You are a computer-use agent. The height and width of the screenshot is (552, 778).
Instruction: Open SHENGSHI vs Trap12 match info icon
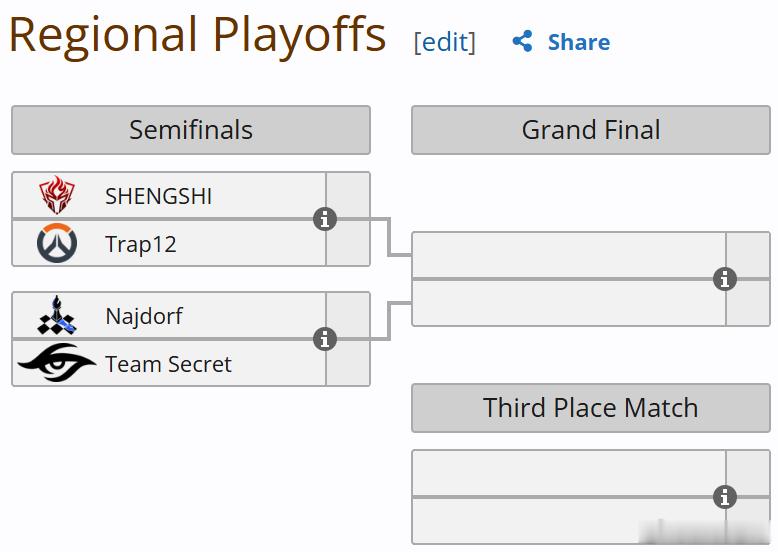point(325,219)
